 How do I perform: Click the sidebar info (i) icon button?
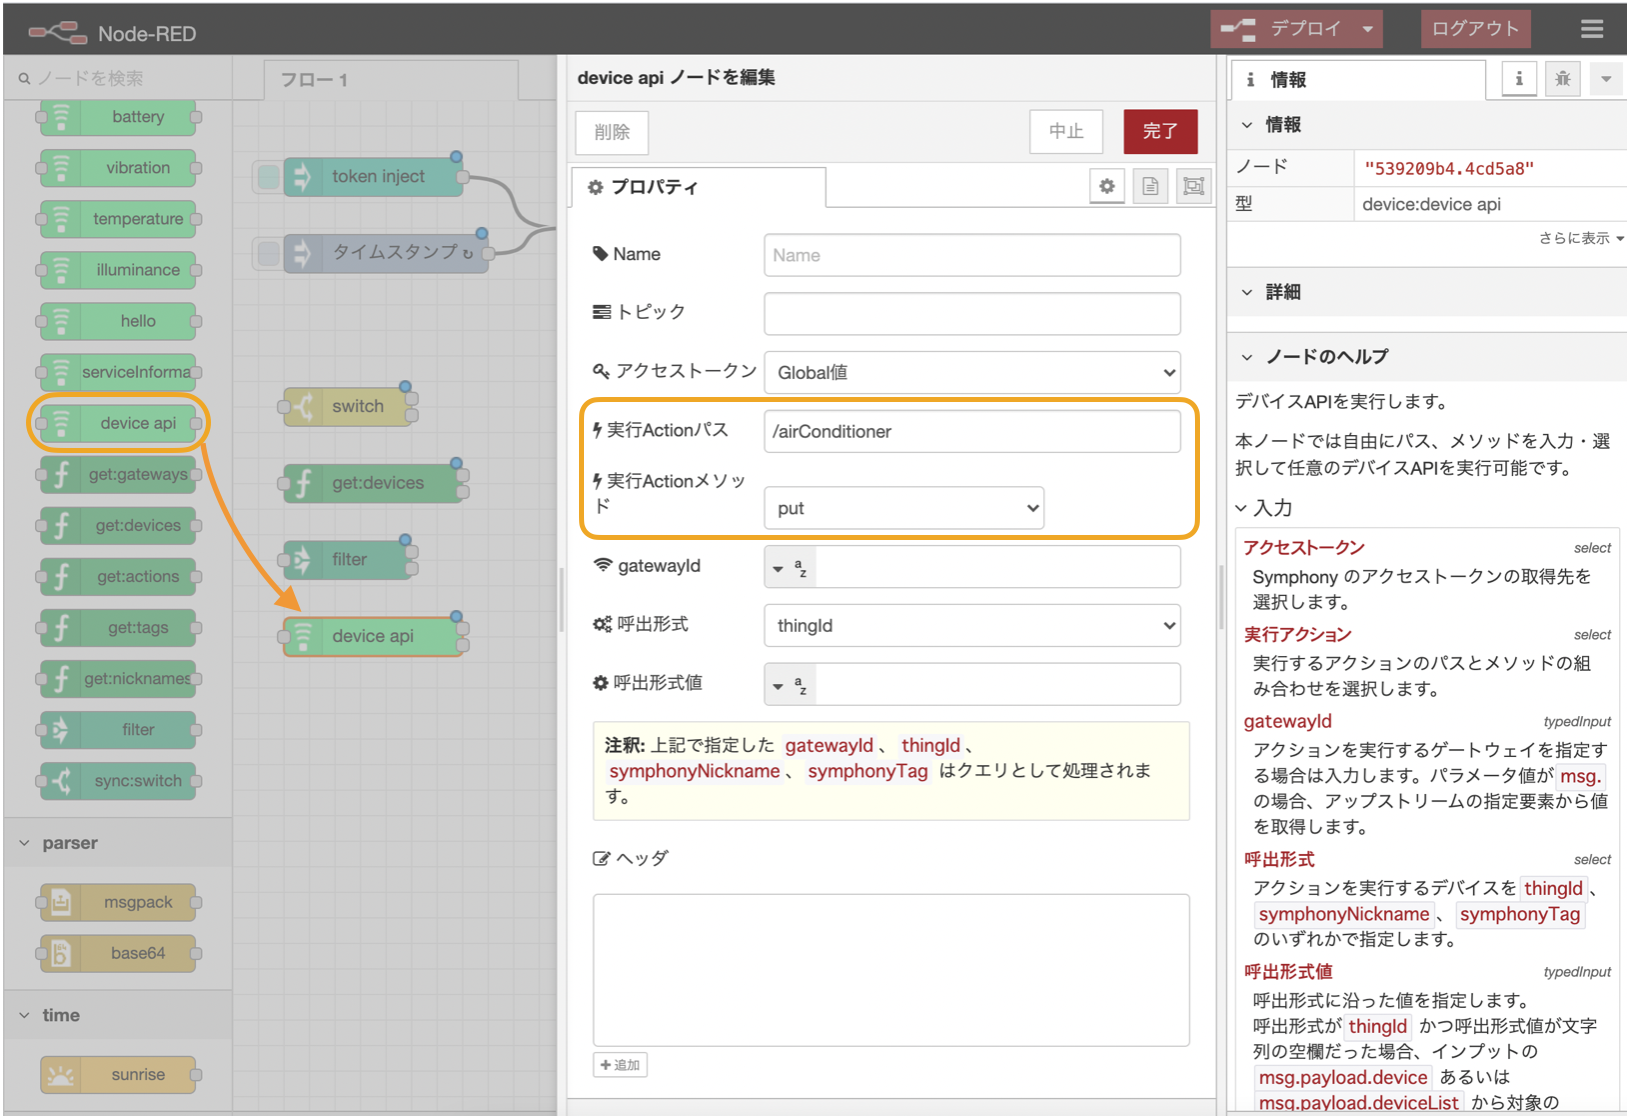tap(1519, 78)
